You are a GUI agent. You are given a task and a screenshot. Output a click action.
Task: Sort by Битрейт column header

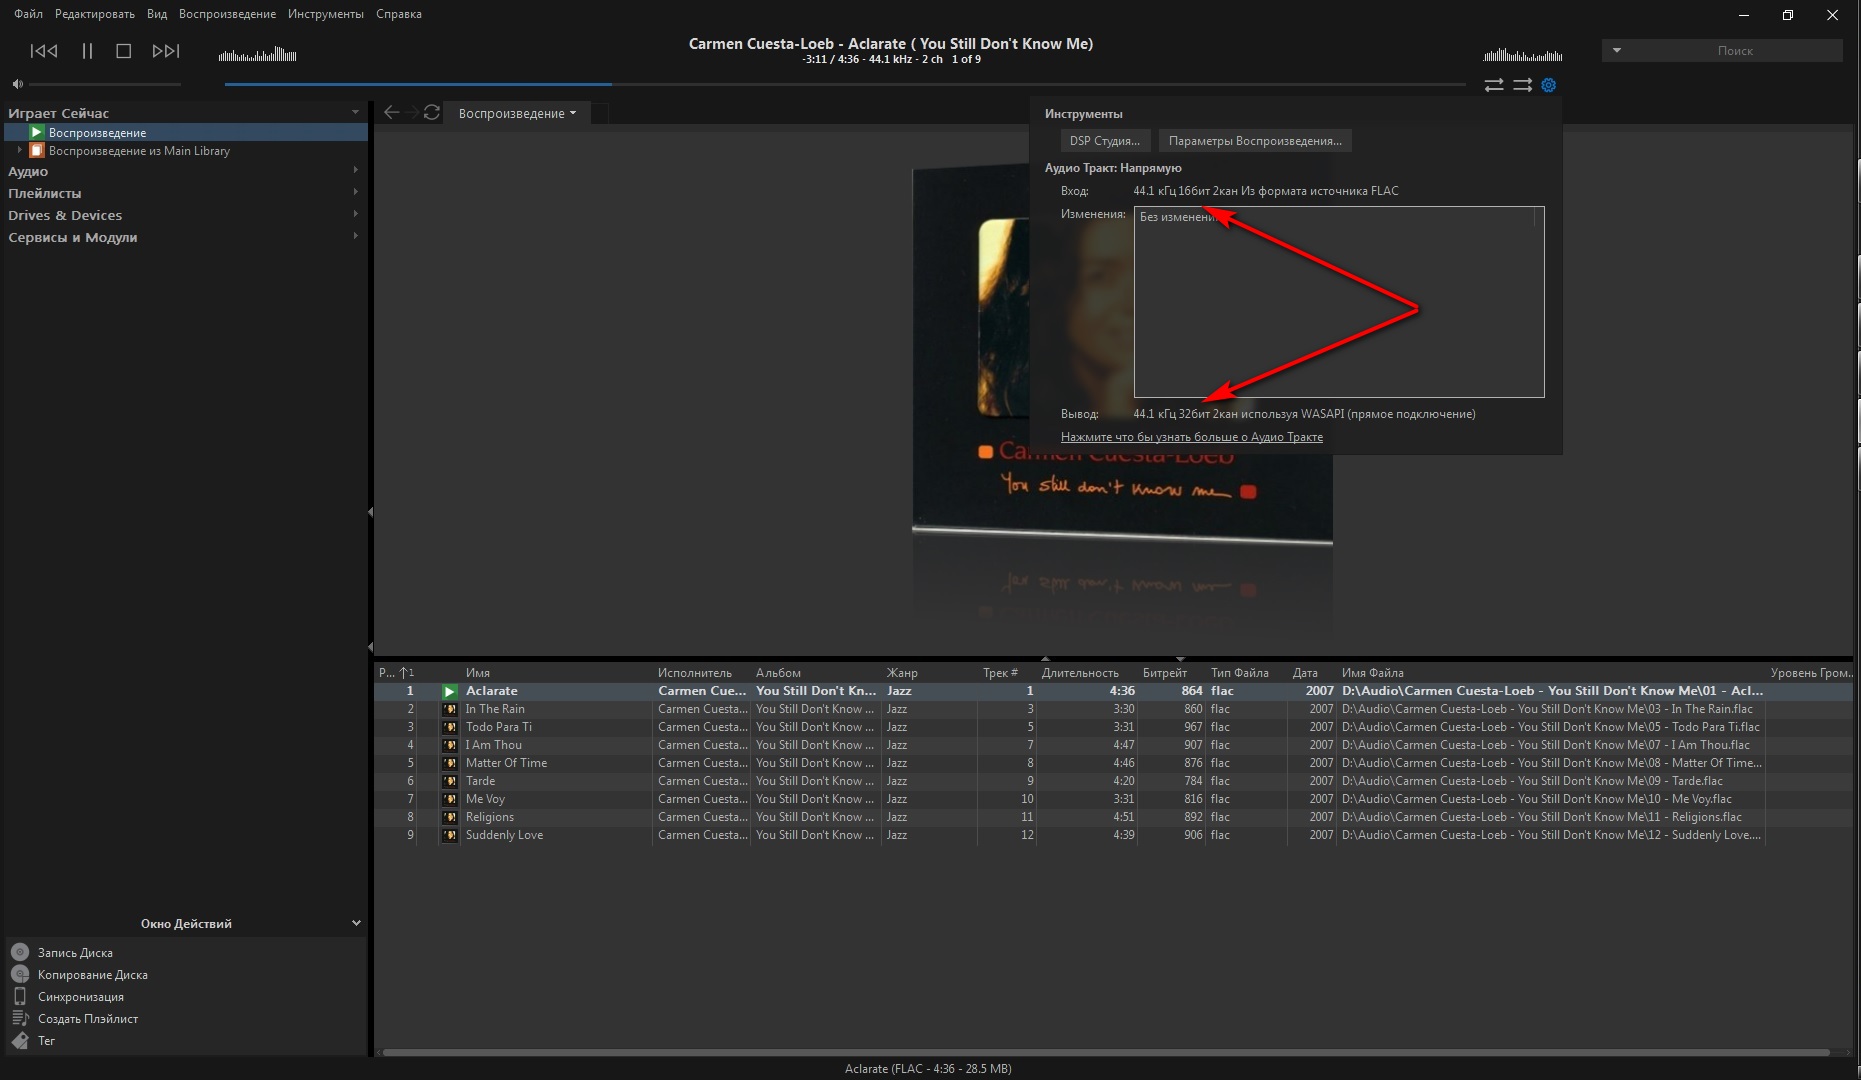(x=1165, y=673)
